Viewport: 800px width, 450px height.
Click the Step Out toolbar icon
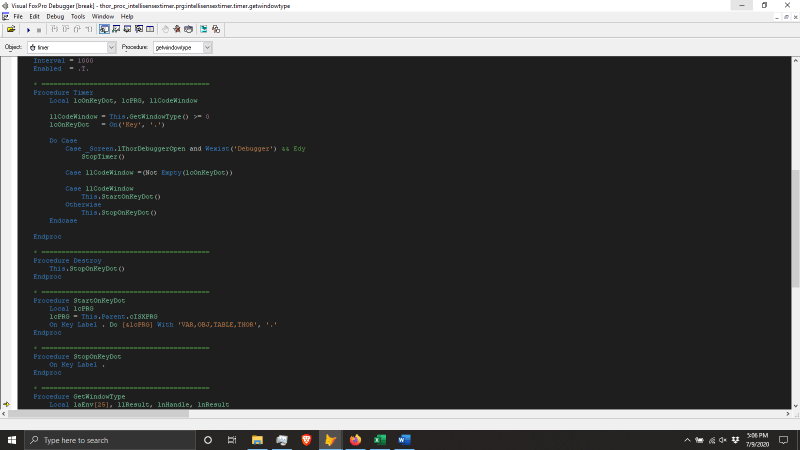[77, 30]
